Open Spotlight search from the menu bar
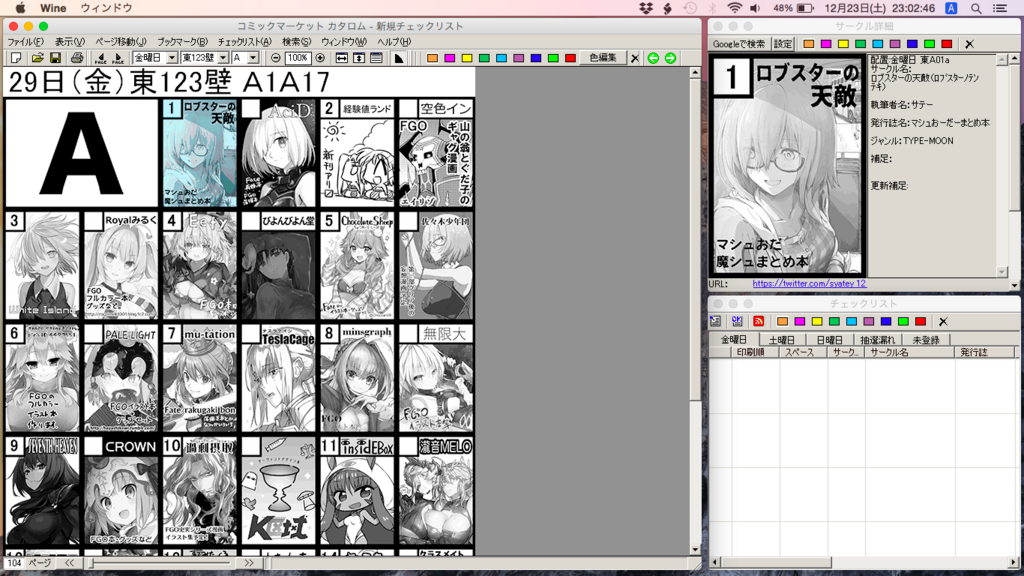The width and height of the screenshot is (1024, 576). click(x=976, y=8)
